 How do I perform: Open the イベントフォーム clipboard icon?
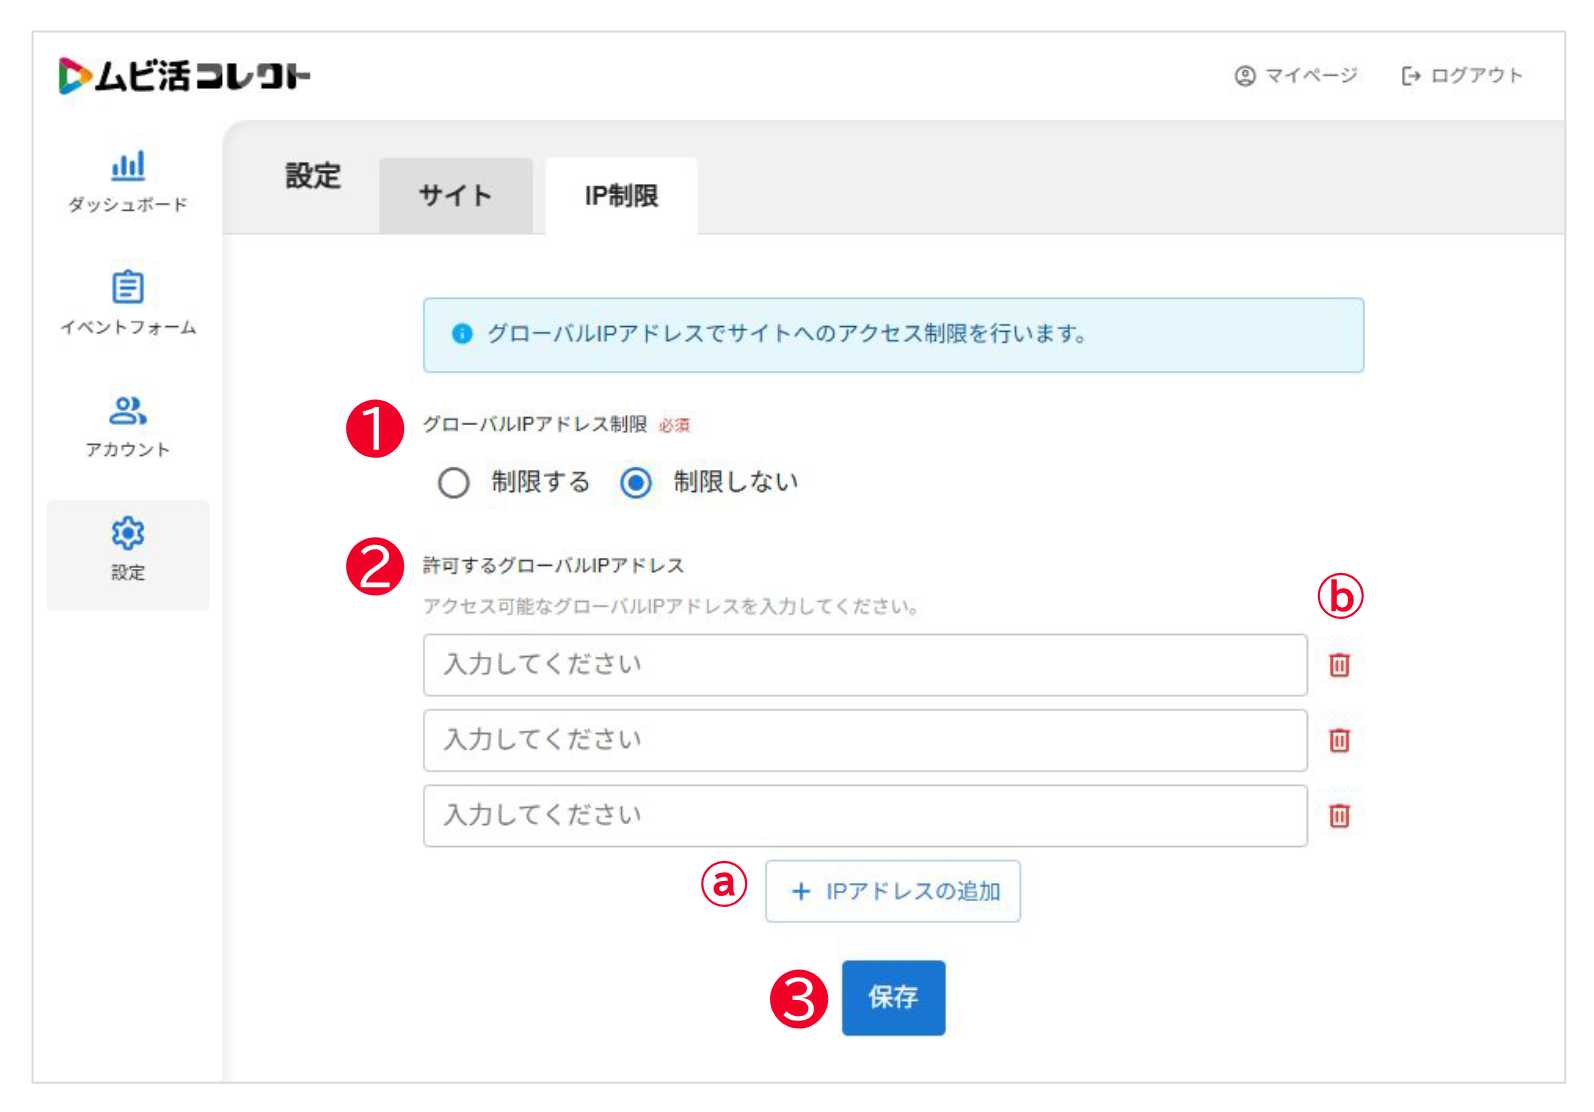point(128,287)
